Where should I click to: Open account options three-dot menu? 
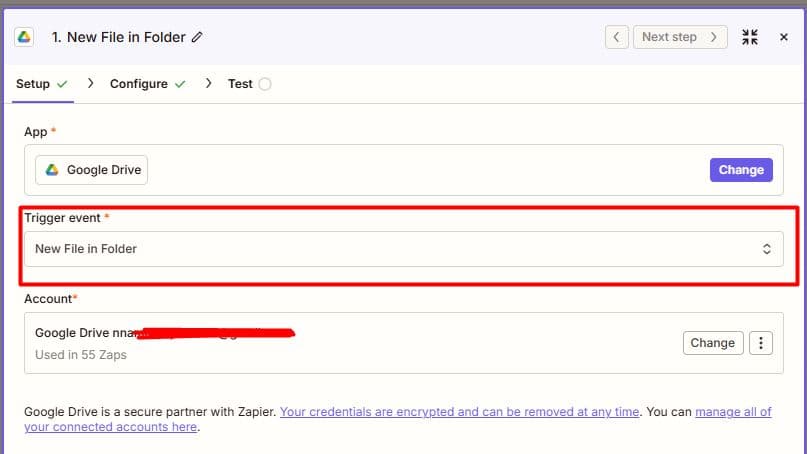tap(761, 343)
